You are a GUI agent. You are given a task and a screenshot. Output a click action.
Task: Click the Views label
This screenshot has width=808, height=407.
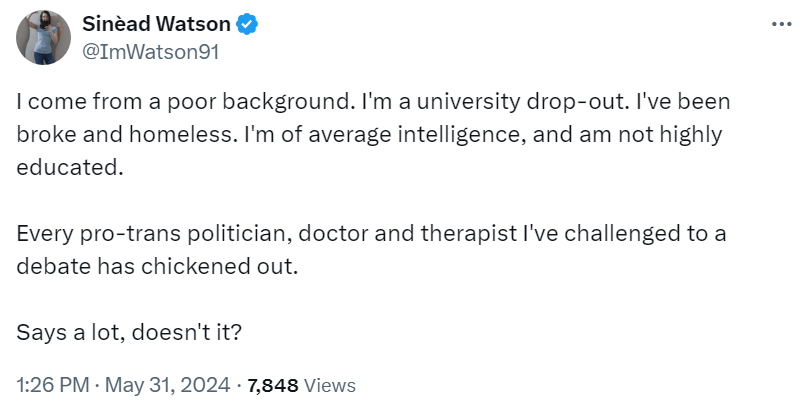click(x=328, y=384)
